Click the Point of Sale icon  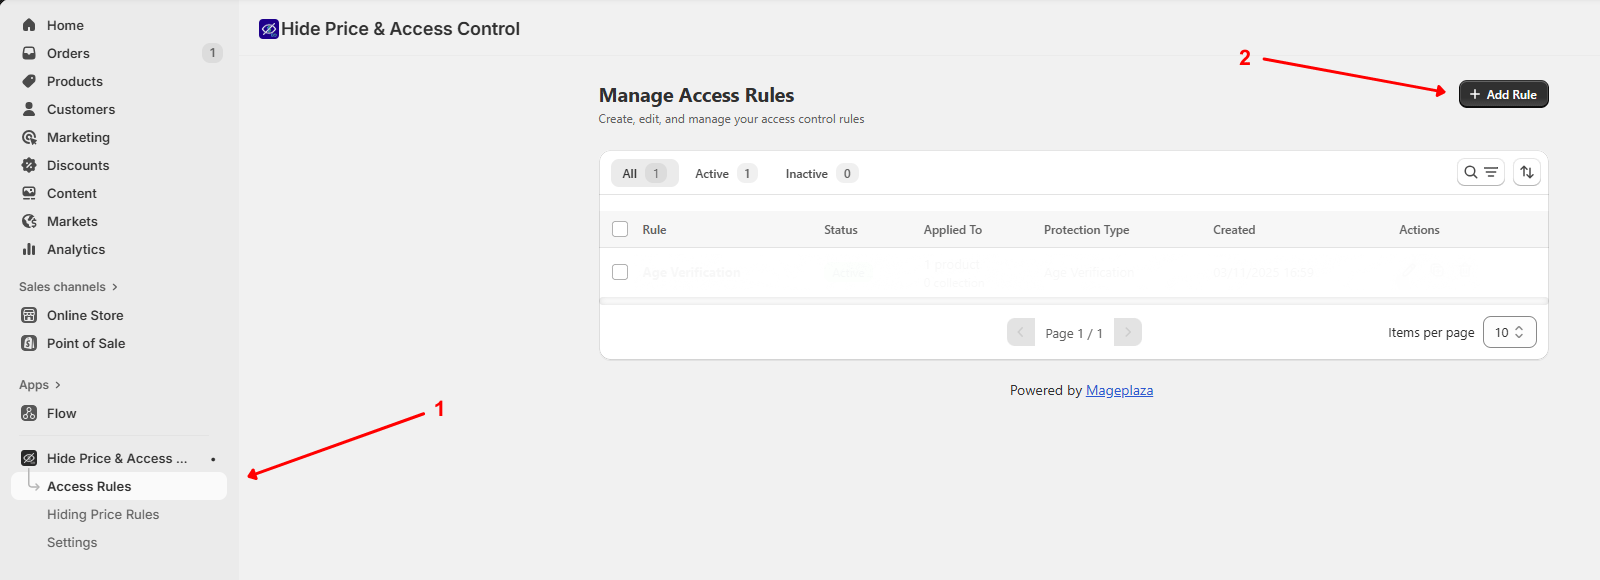click(x=29, y=343)
